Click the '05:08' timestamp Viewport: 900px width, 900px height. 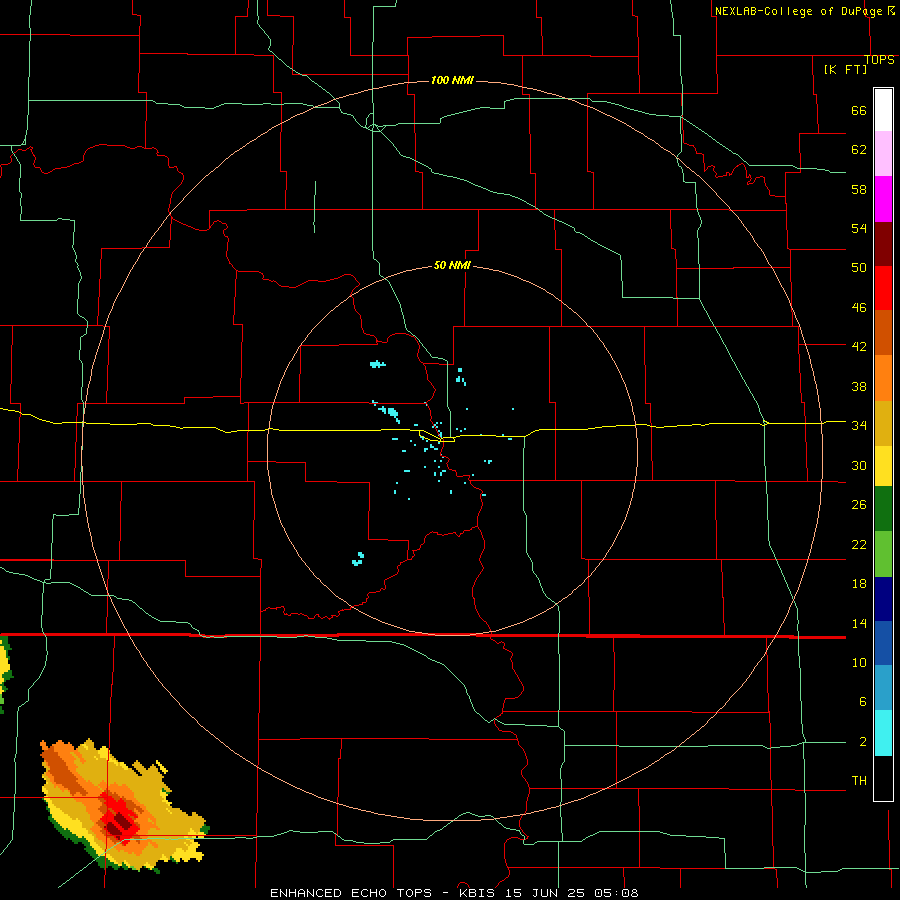point(616,893)
